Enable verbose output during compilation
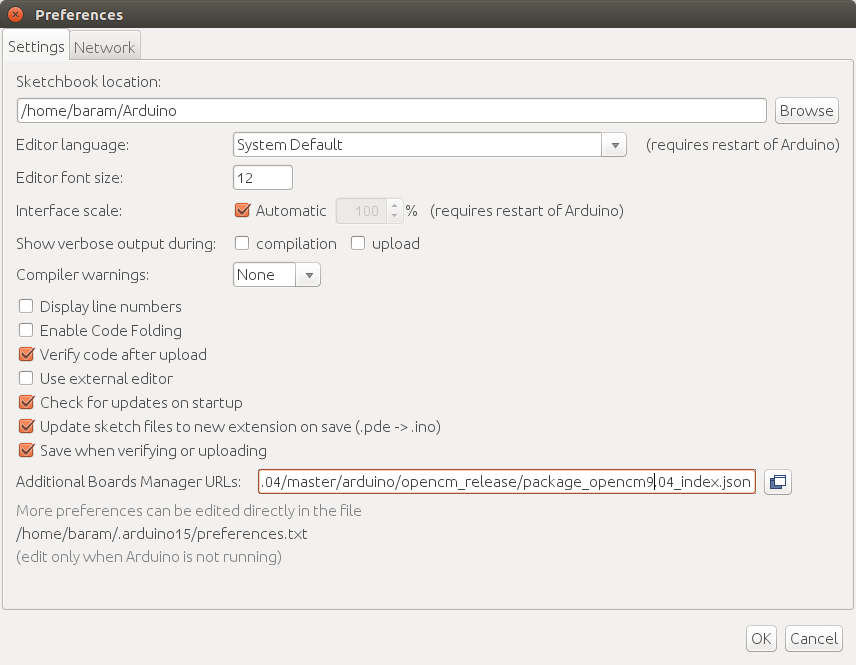Screen dimensions: 856x665 click(241, 243)
